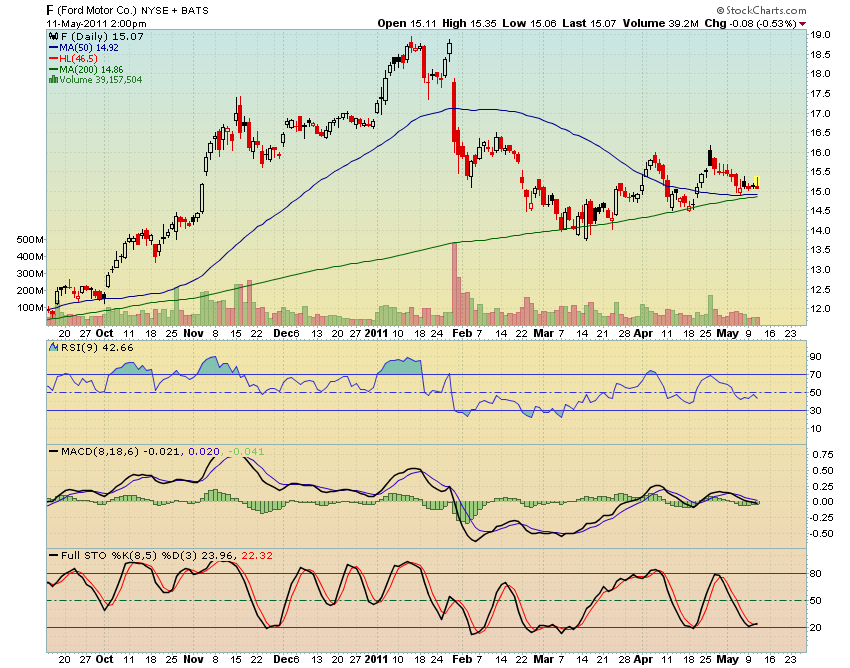This screenshot has width=850, height=668.
Task: Click the RSI 90 level label
Action: 815,357
